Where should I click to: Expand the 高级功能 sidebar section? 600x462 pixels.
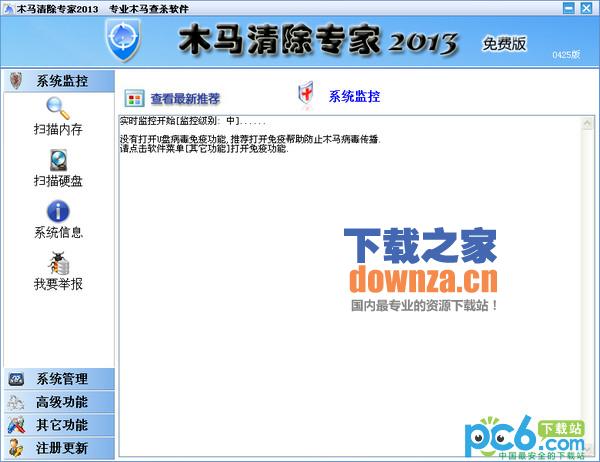60,402
